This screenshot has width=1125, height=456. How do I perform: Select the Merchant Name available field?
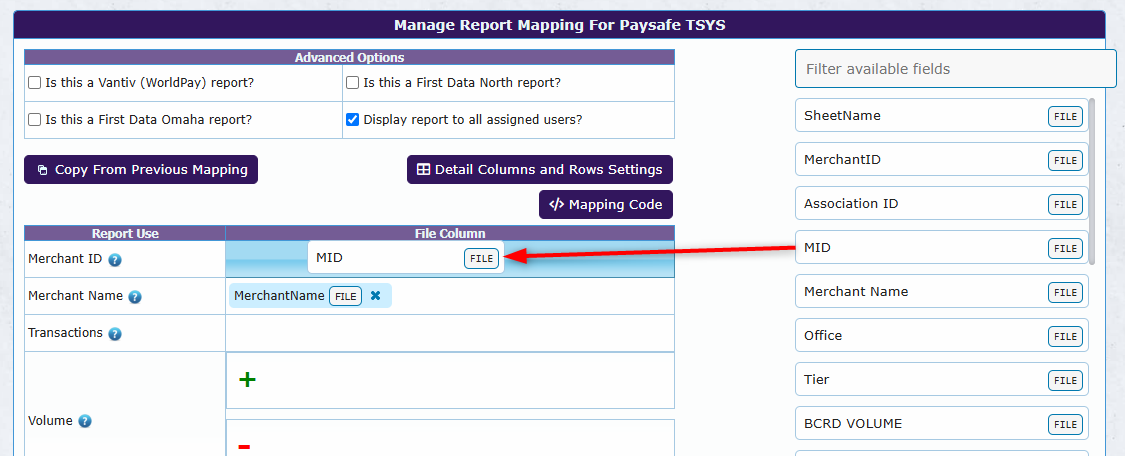[x=942, y=292]
